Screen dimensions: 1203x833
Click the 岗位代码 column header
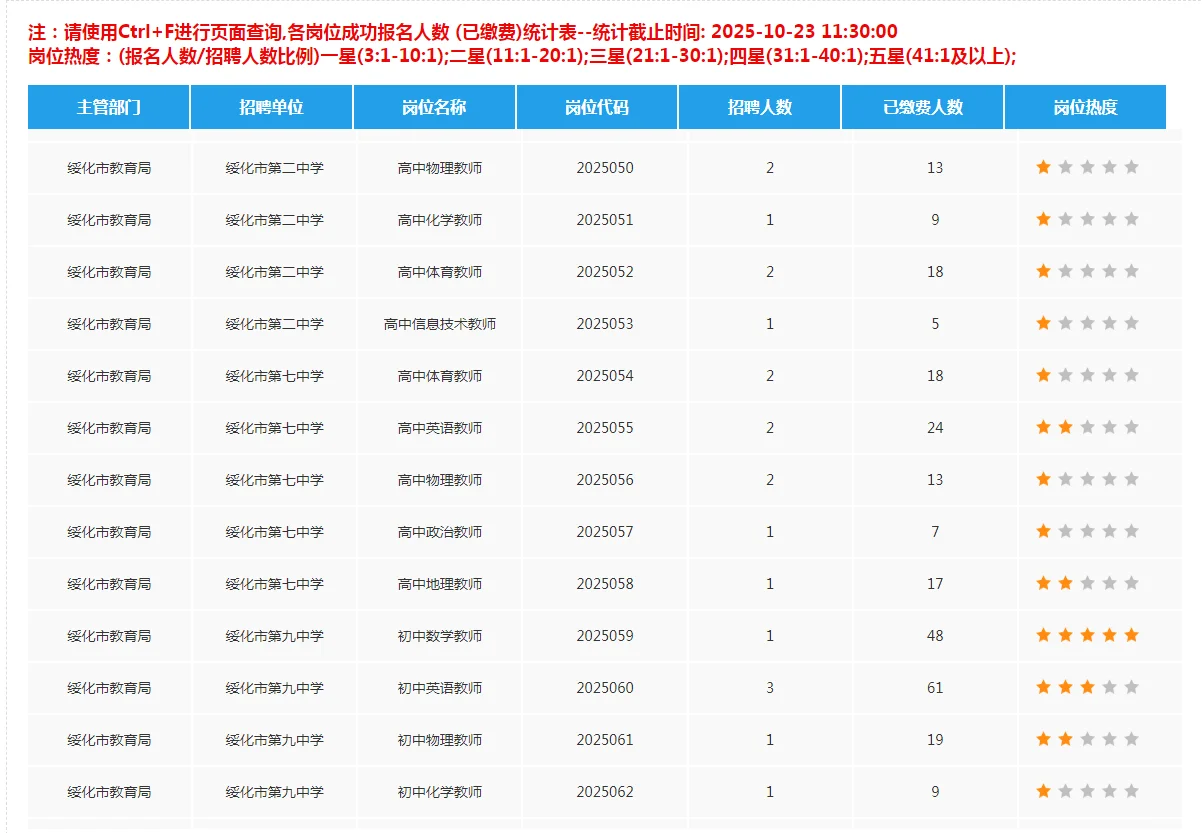[x=597, y=108]
